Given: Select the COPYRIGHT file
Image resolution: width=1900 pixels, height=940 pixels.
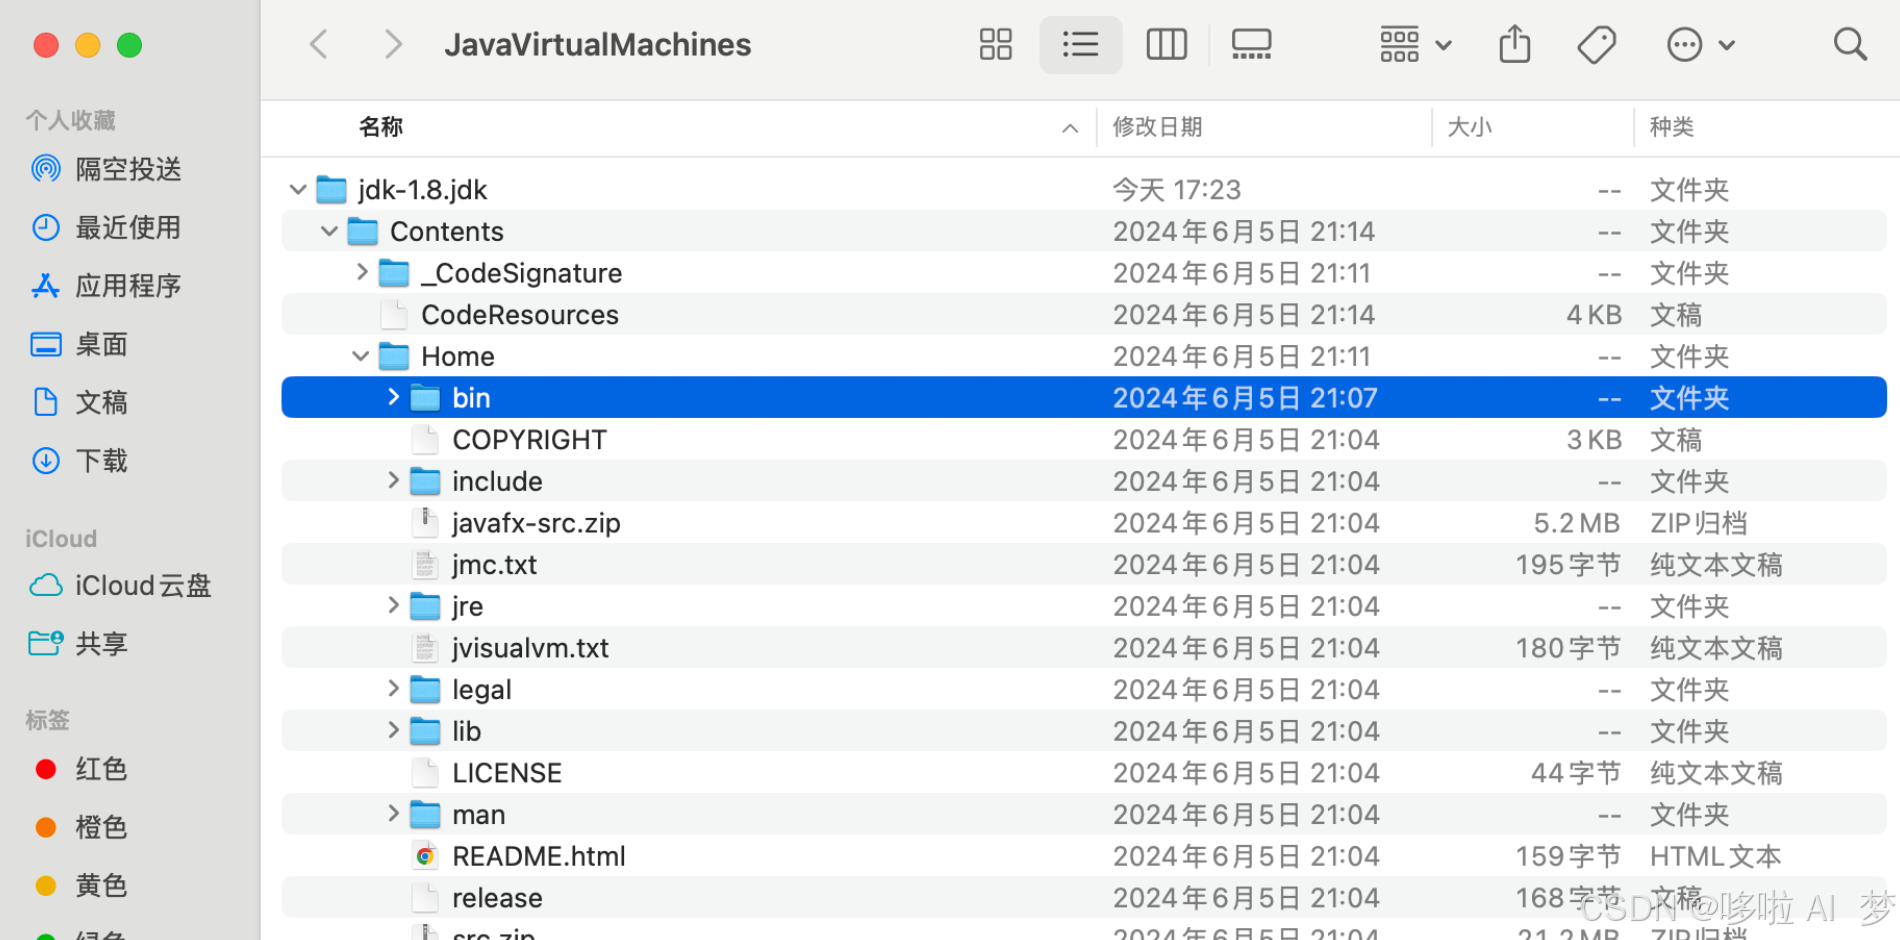Looking at the screenshot, I should [1084, 439].
